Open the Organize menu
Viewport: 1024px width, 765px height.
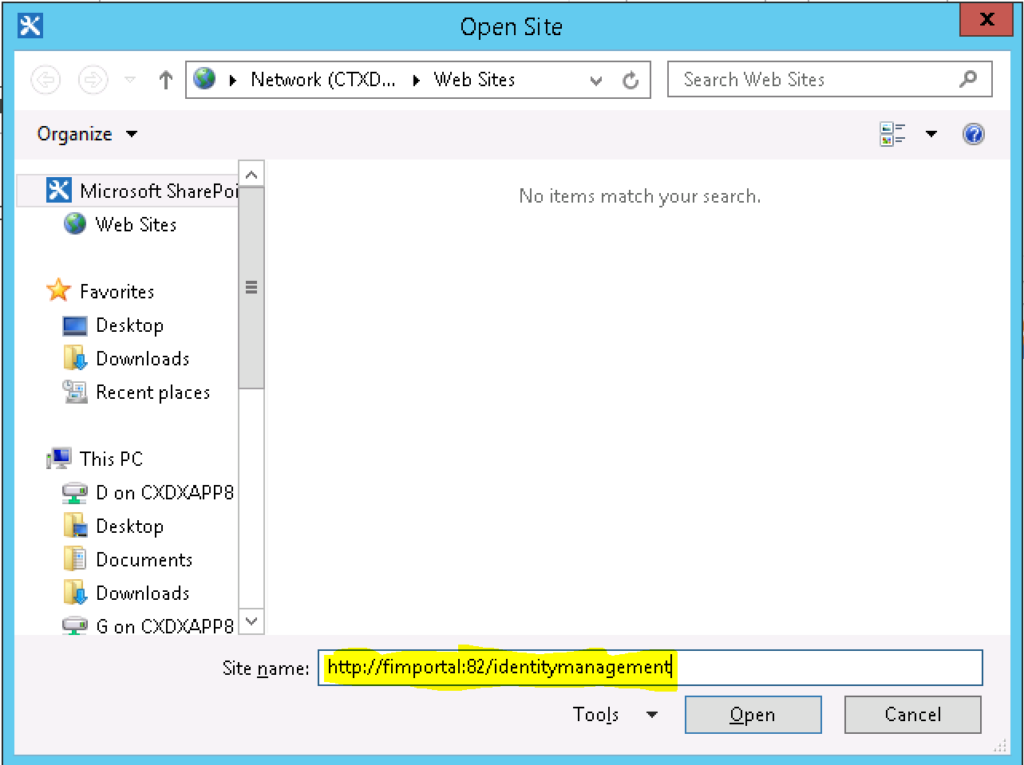(87, 134)
